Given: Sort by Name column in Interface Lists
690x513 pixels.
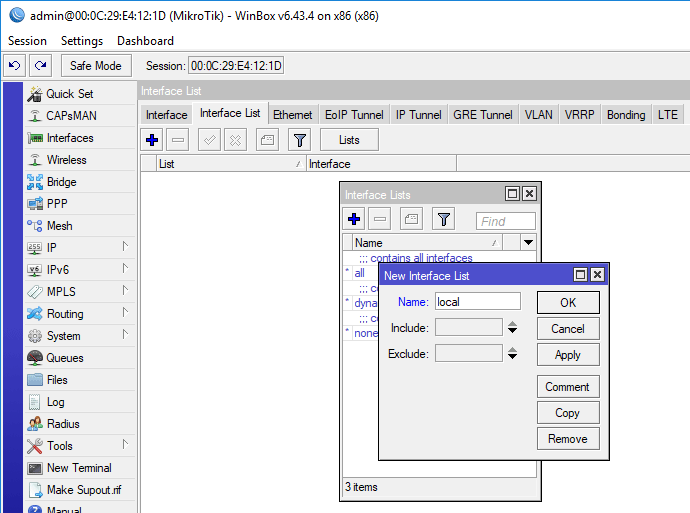Looking at the screenshot, I should pos(427,242).
